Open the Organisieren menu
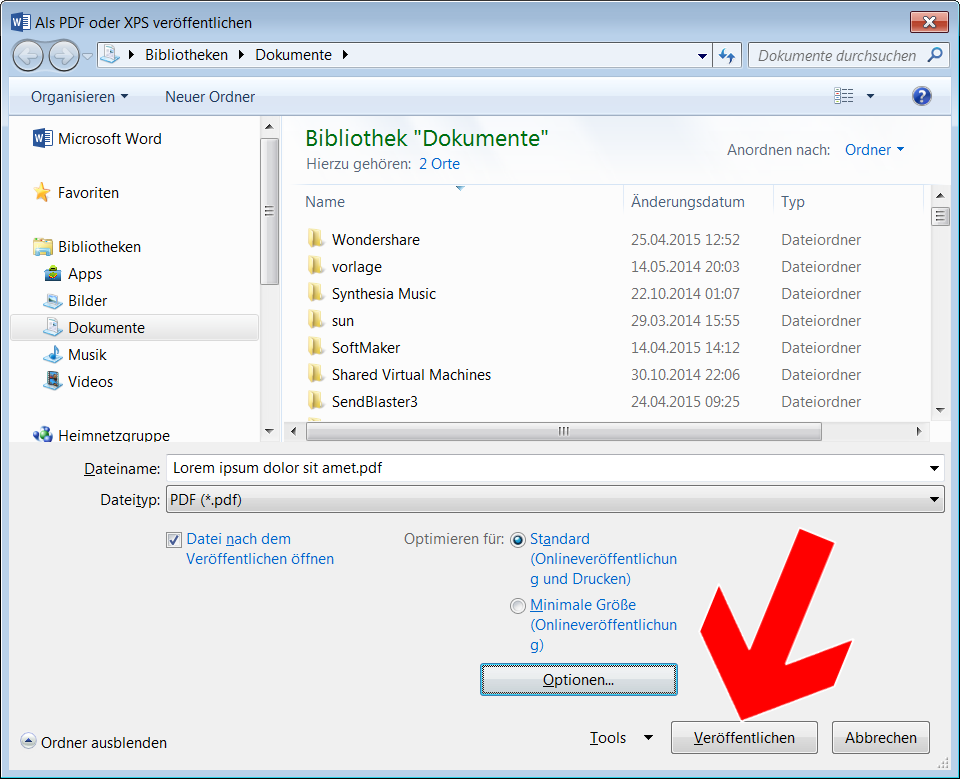This screenshot has width=960, height=779. [x=79, y=97]
